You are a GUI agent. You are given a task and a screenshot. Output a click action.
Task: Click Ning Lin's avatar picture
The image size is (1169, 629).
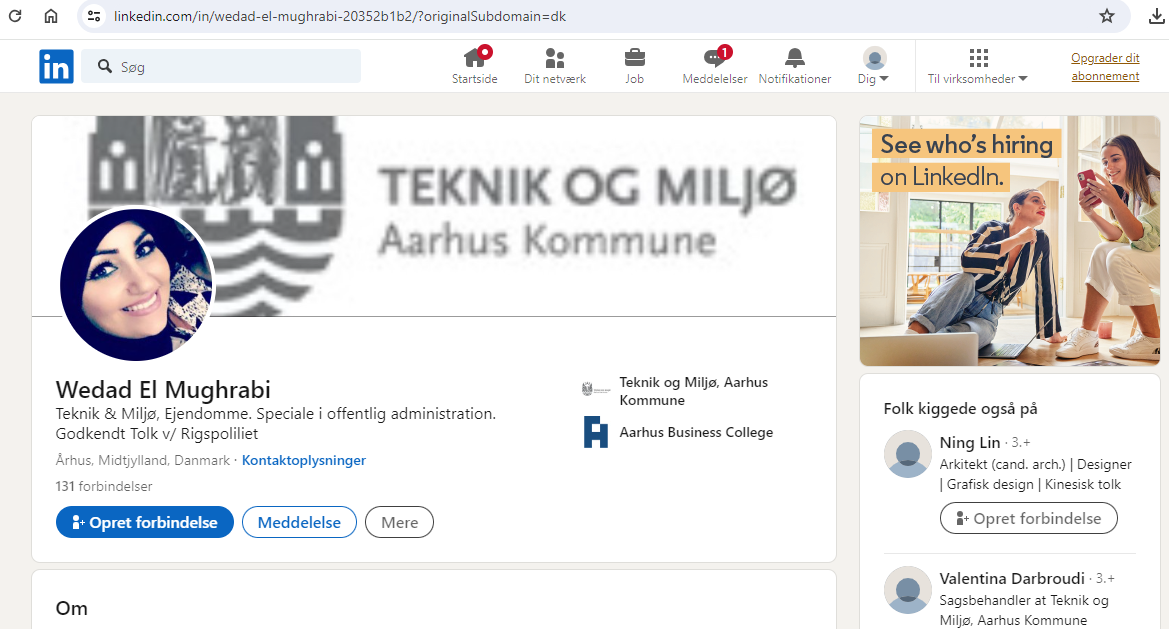[907, 454]
